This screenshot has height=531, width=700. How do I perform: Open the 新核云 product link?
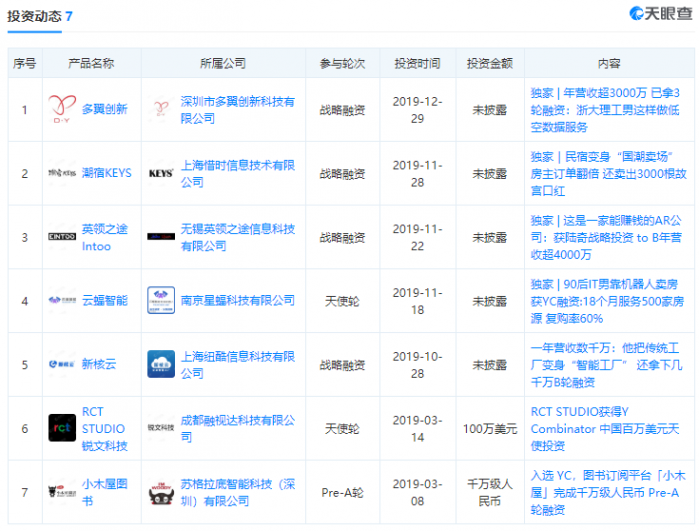pyautogui.click(x=99, y=364)
